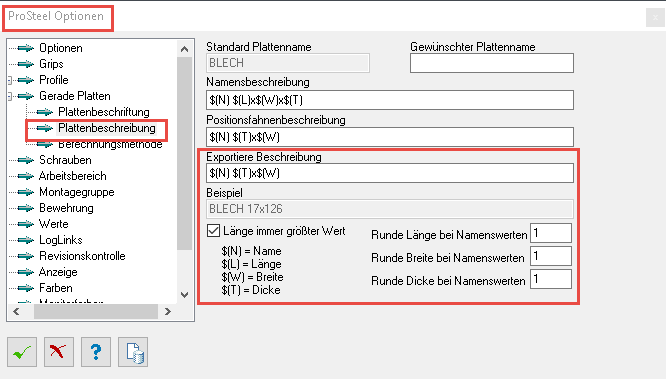Click the vertical scrollbar thumb of tree

184,153
